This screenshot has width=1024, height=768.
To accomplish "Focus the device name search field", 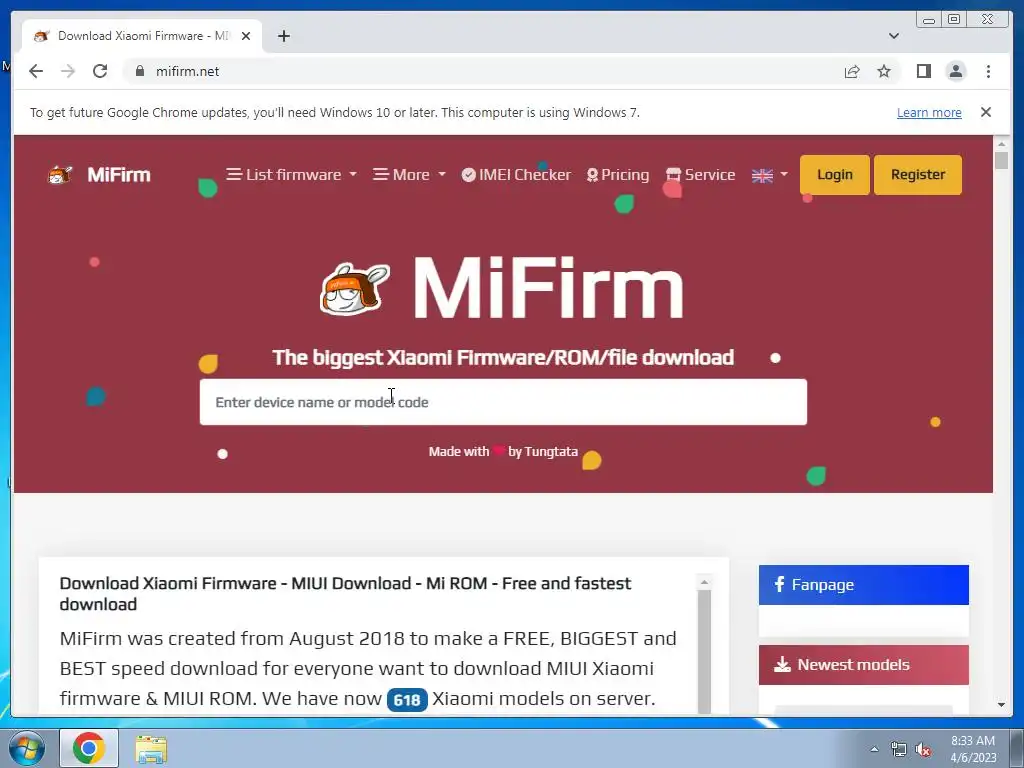I will (x=503, y=402).
